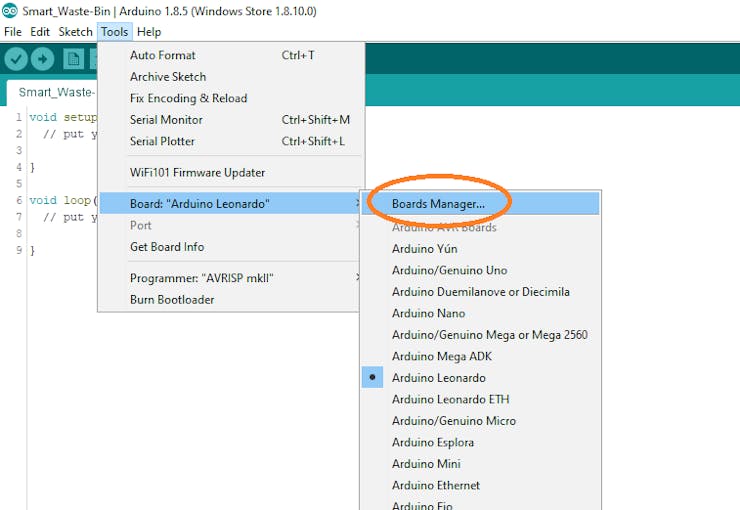Select Arduino/Genuino Mega or Mega 2560
The height and width of the screenshot is (510, 740).
click(480, 335)
